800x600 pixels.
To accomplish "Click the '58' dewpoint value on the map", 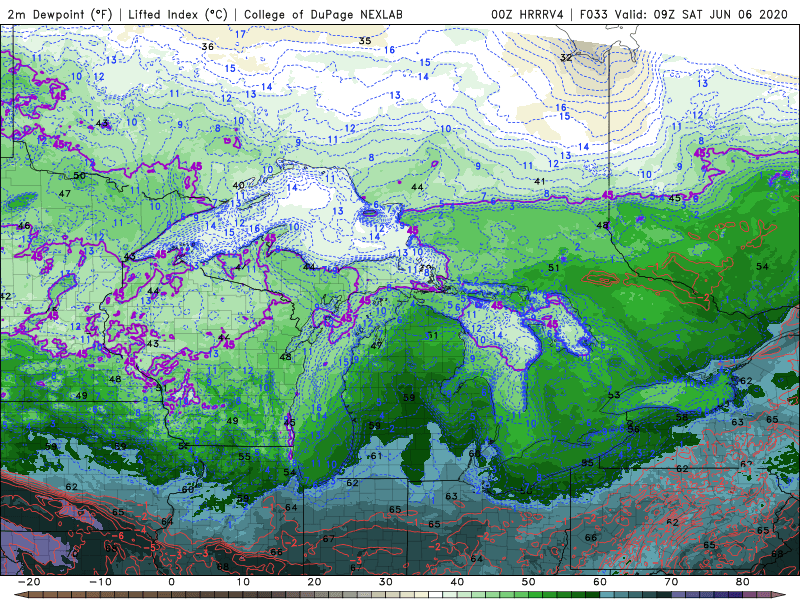I will [682, 417].
